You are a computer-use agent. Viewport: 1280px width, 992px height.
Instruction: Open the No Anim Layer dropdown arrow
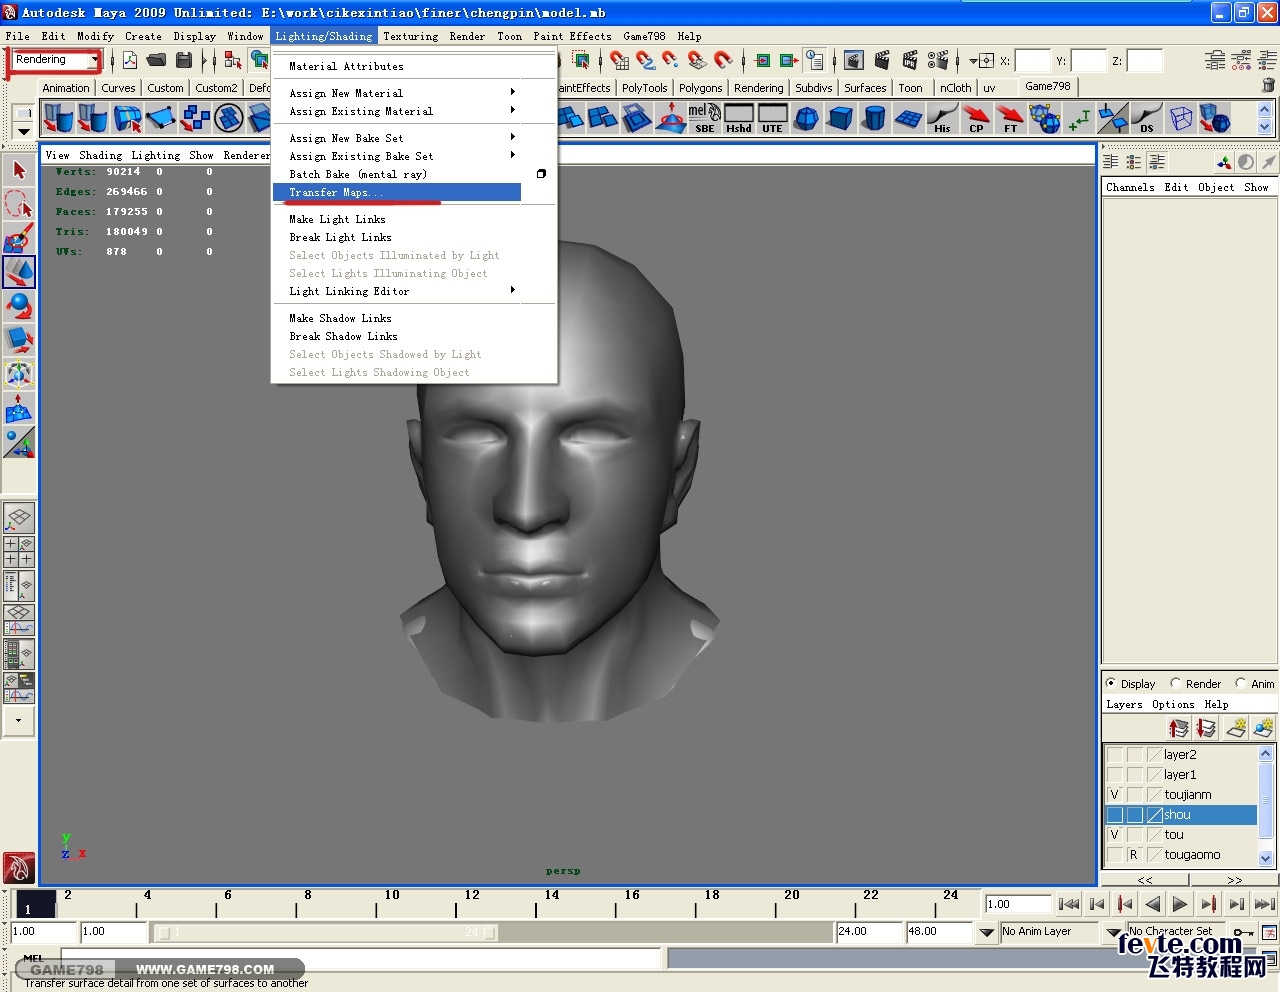tap(987, 932)
